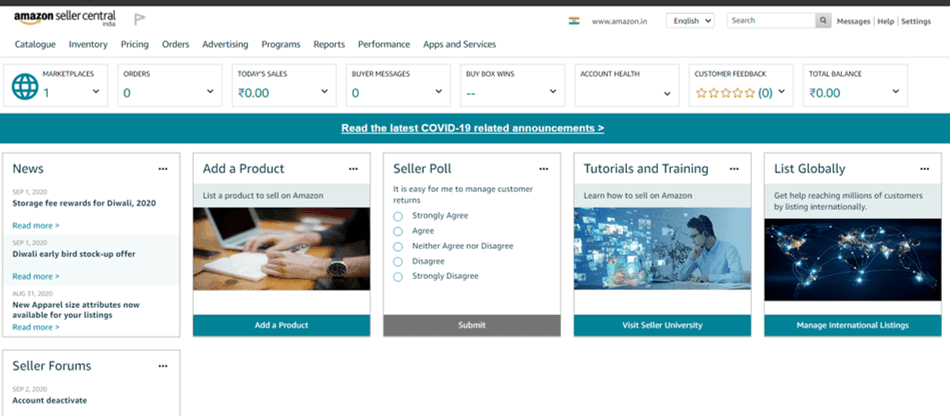Click the Customer Feedback star rating

tap(725, 93)
